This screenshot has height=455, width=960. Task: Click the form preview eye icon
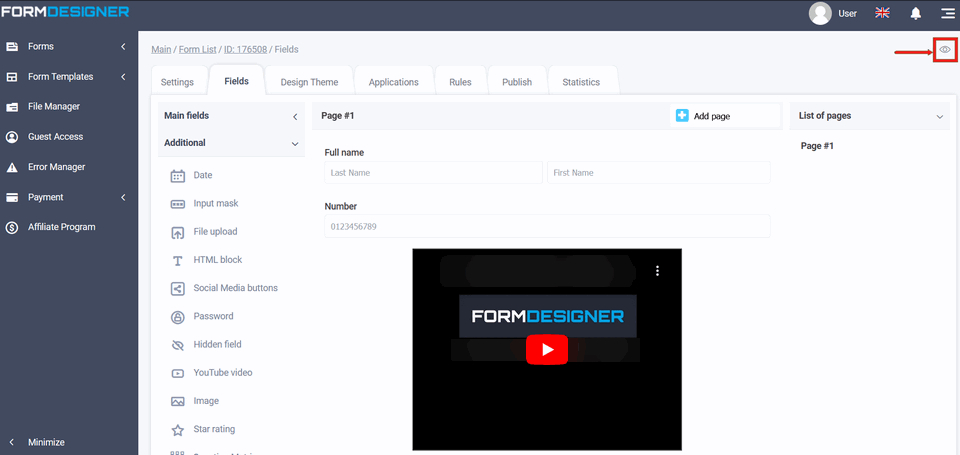pyautogui.click(x=945, y=49)
